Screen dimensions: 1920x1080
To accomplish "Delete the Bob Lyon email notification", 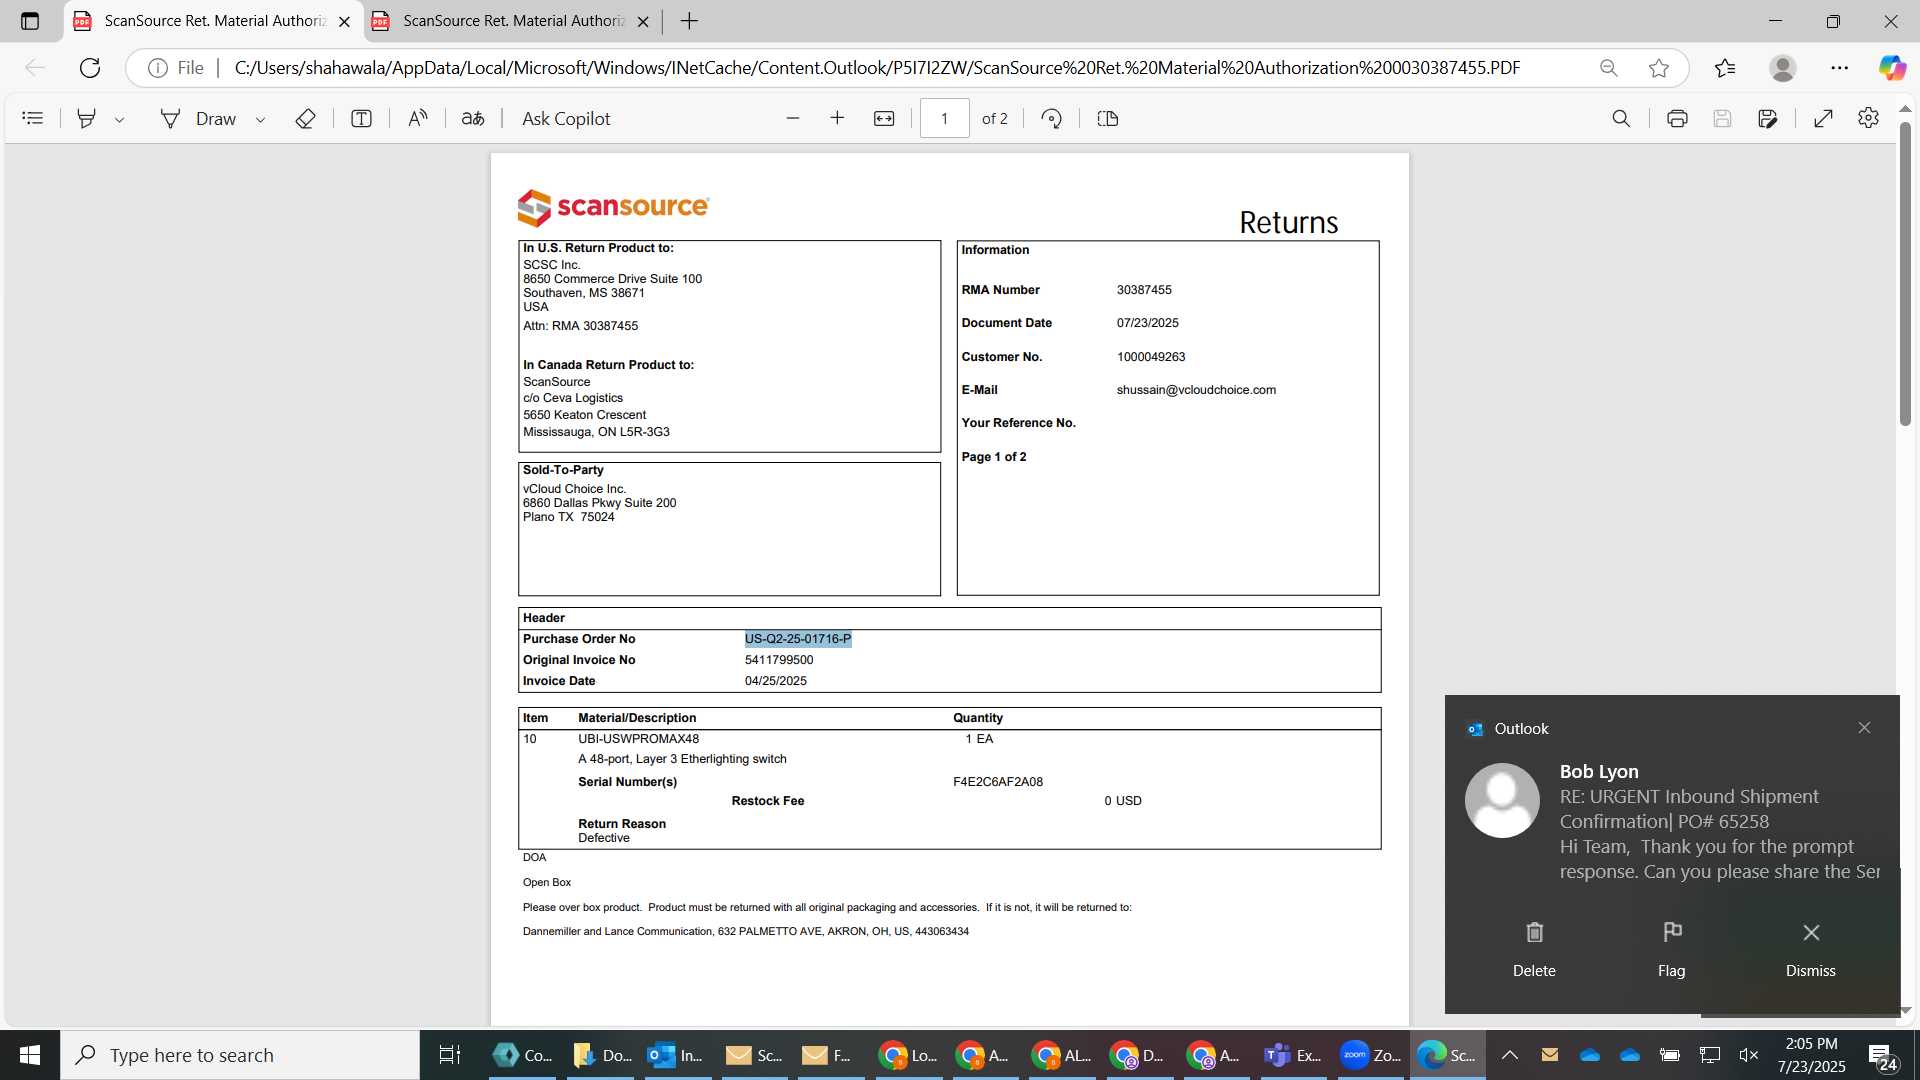I will pyautogui.click(x=1534, y=949).
